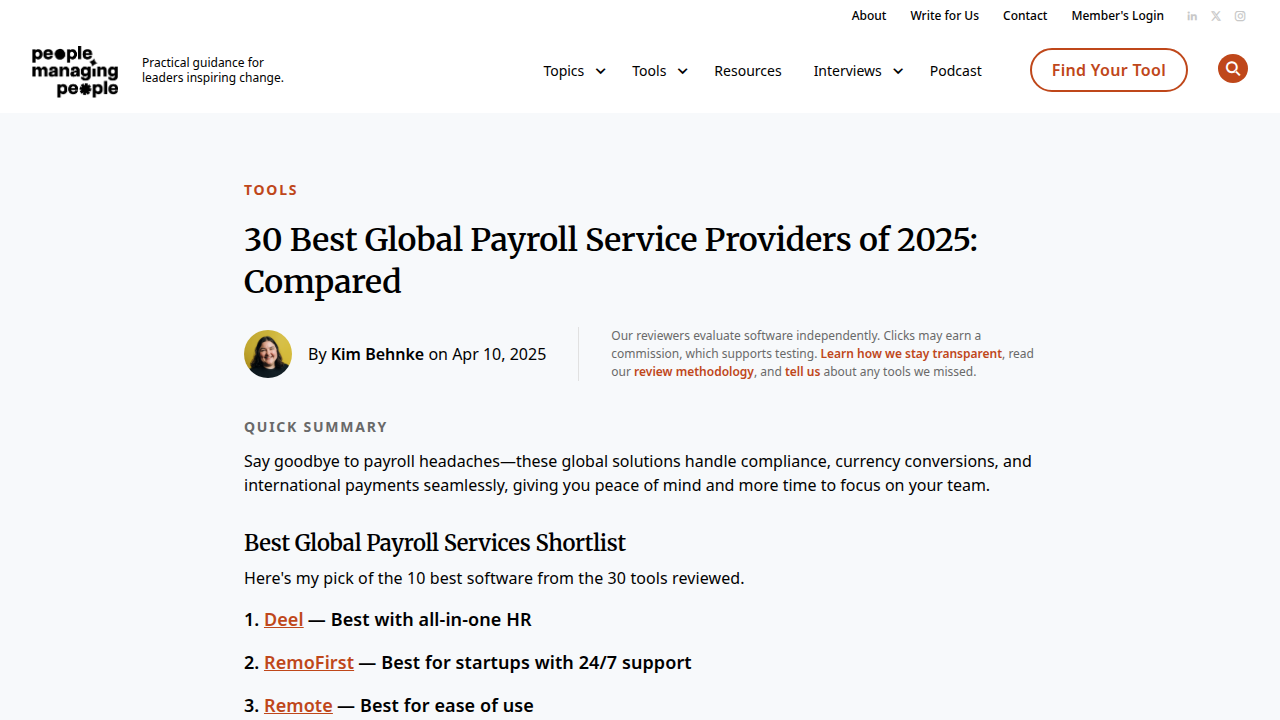Click the 'on Apr 10, 2025' date
The image size is (1280, 720).
pyautogui.click(x=487, y=354)
